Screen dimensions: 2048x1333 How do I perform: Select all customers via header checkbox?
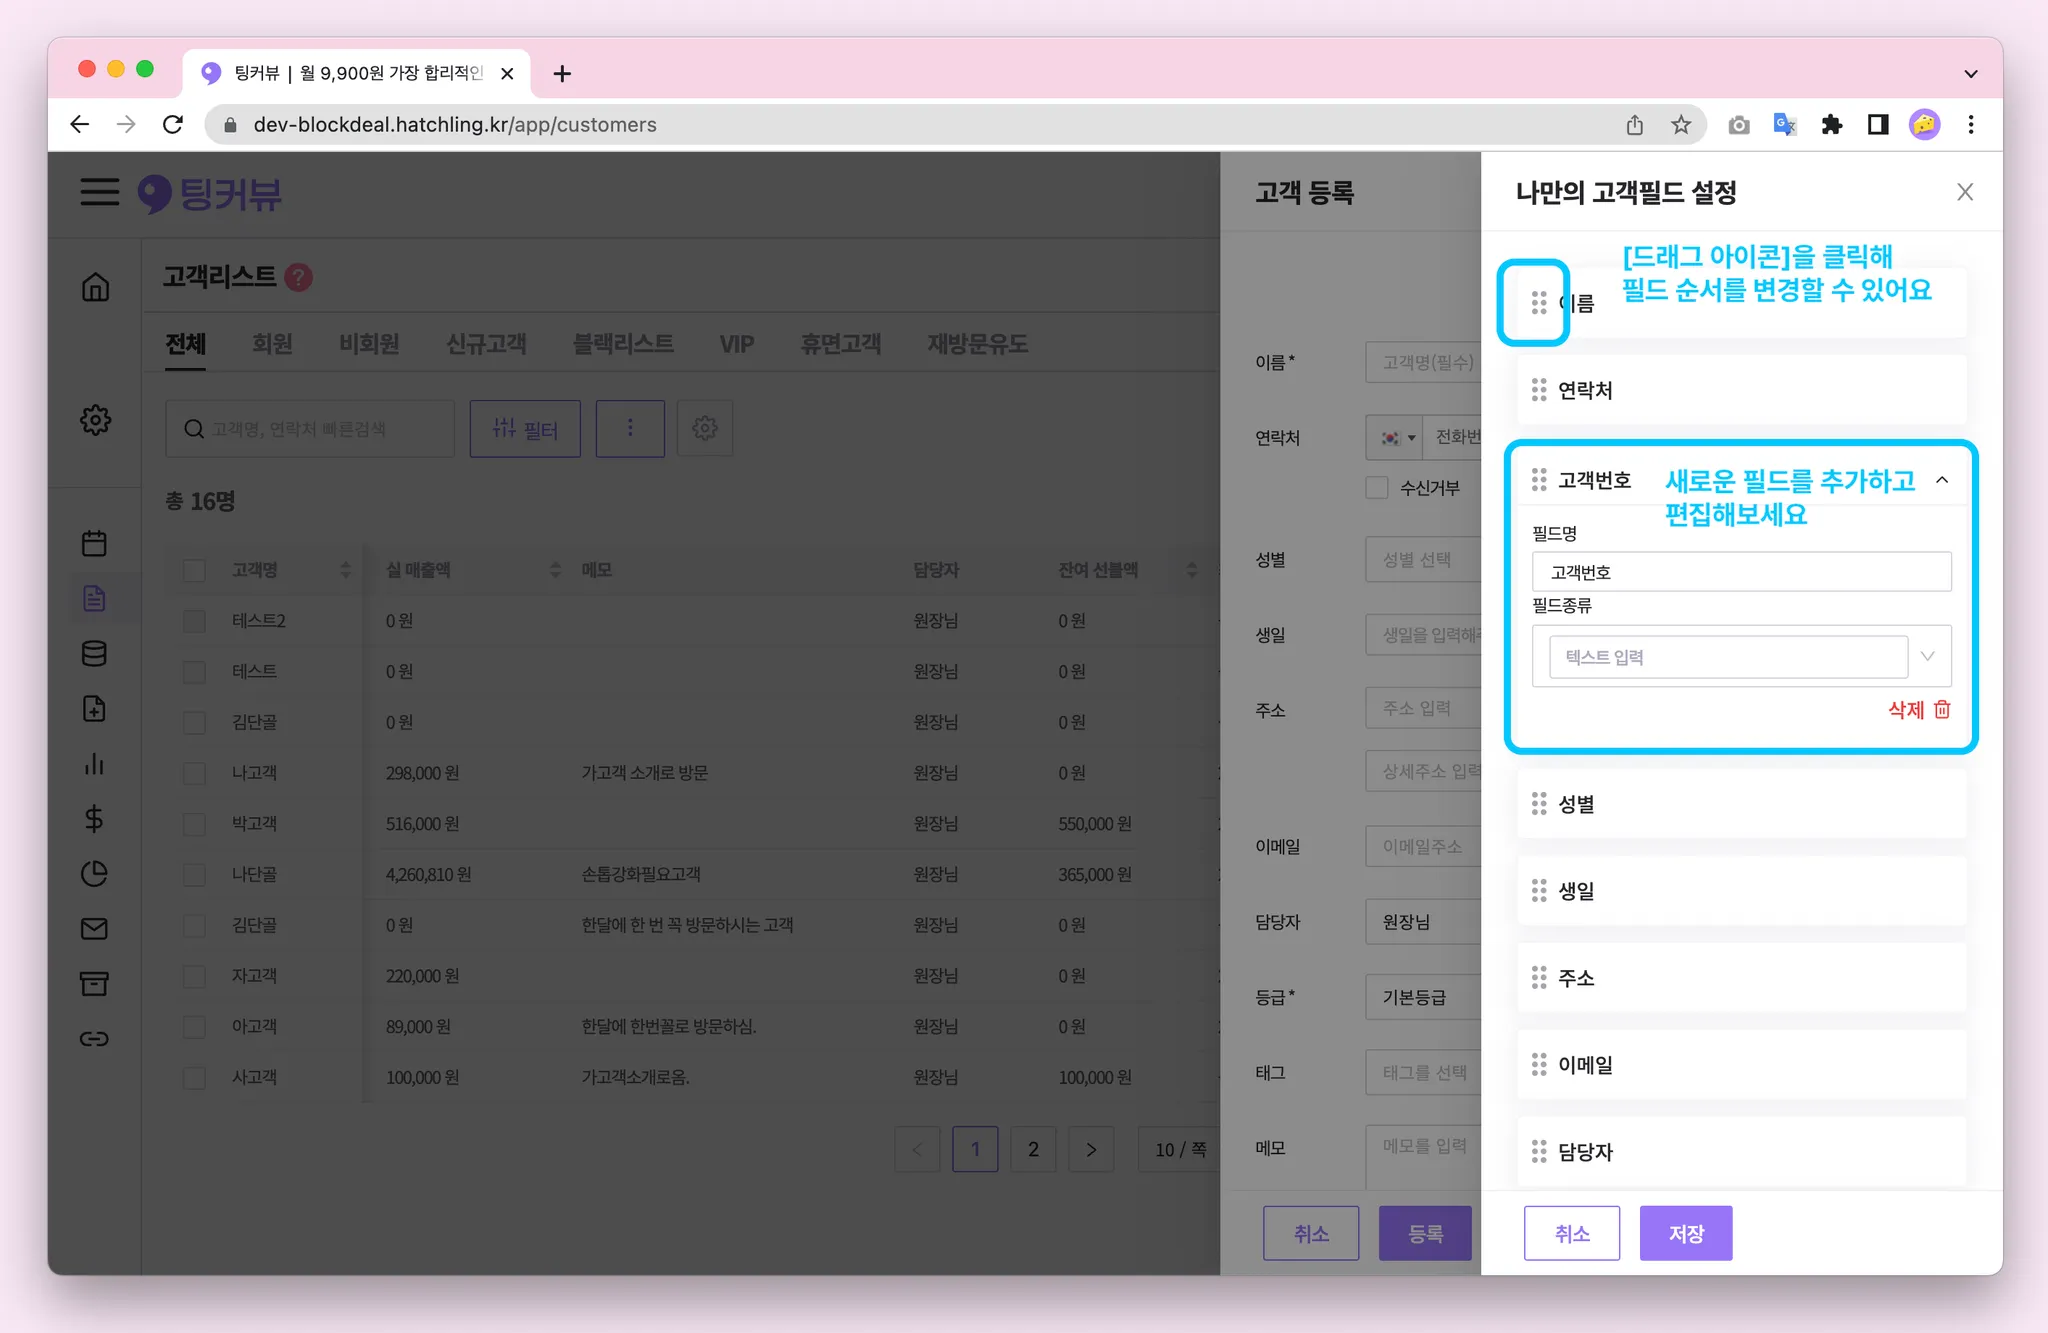point(194,570)
